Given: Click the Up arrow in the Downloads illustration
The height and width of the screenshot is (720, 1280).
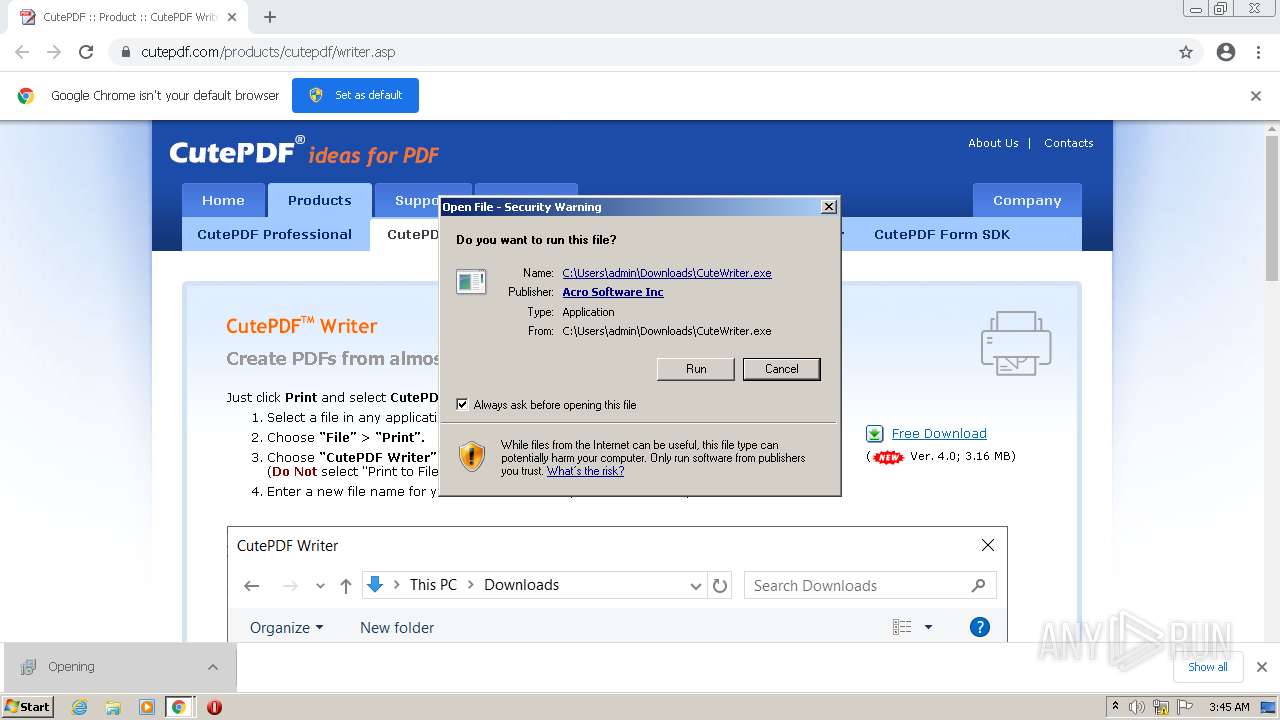Looking at the screenshot, I should 345,586.
